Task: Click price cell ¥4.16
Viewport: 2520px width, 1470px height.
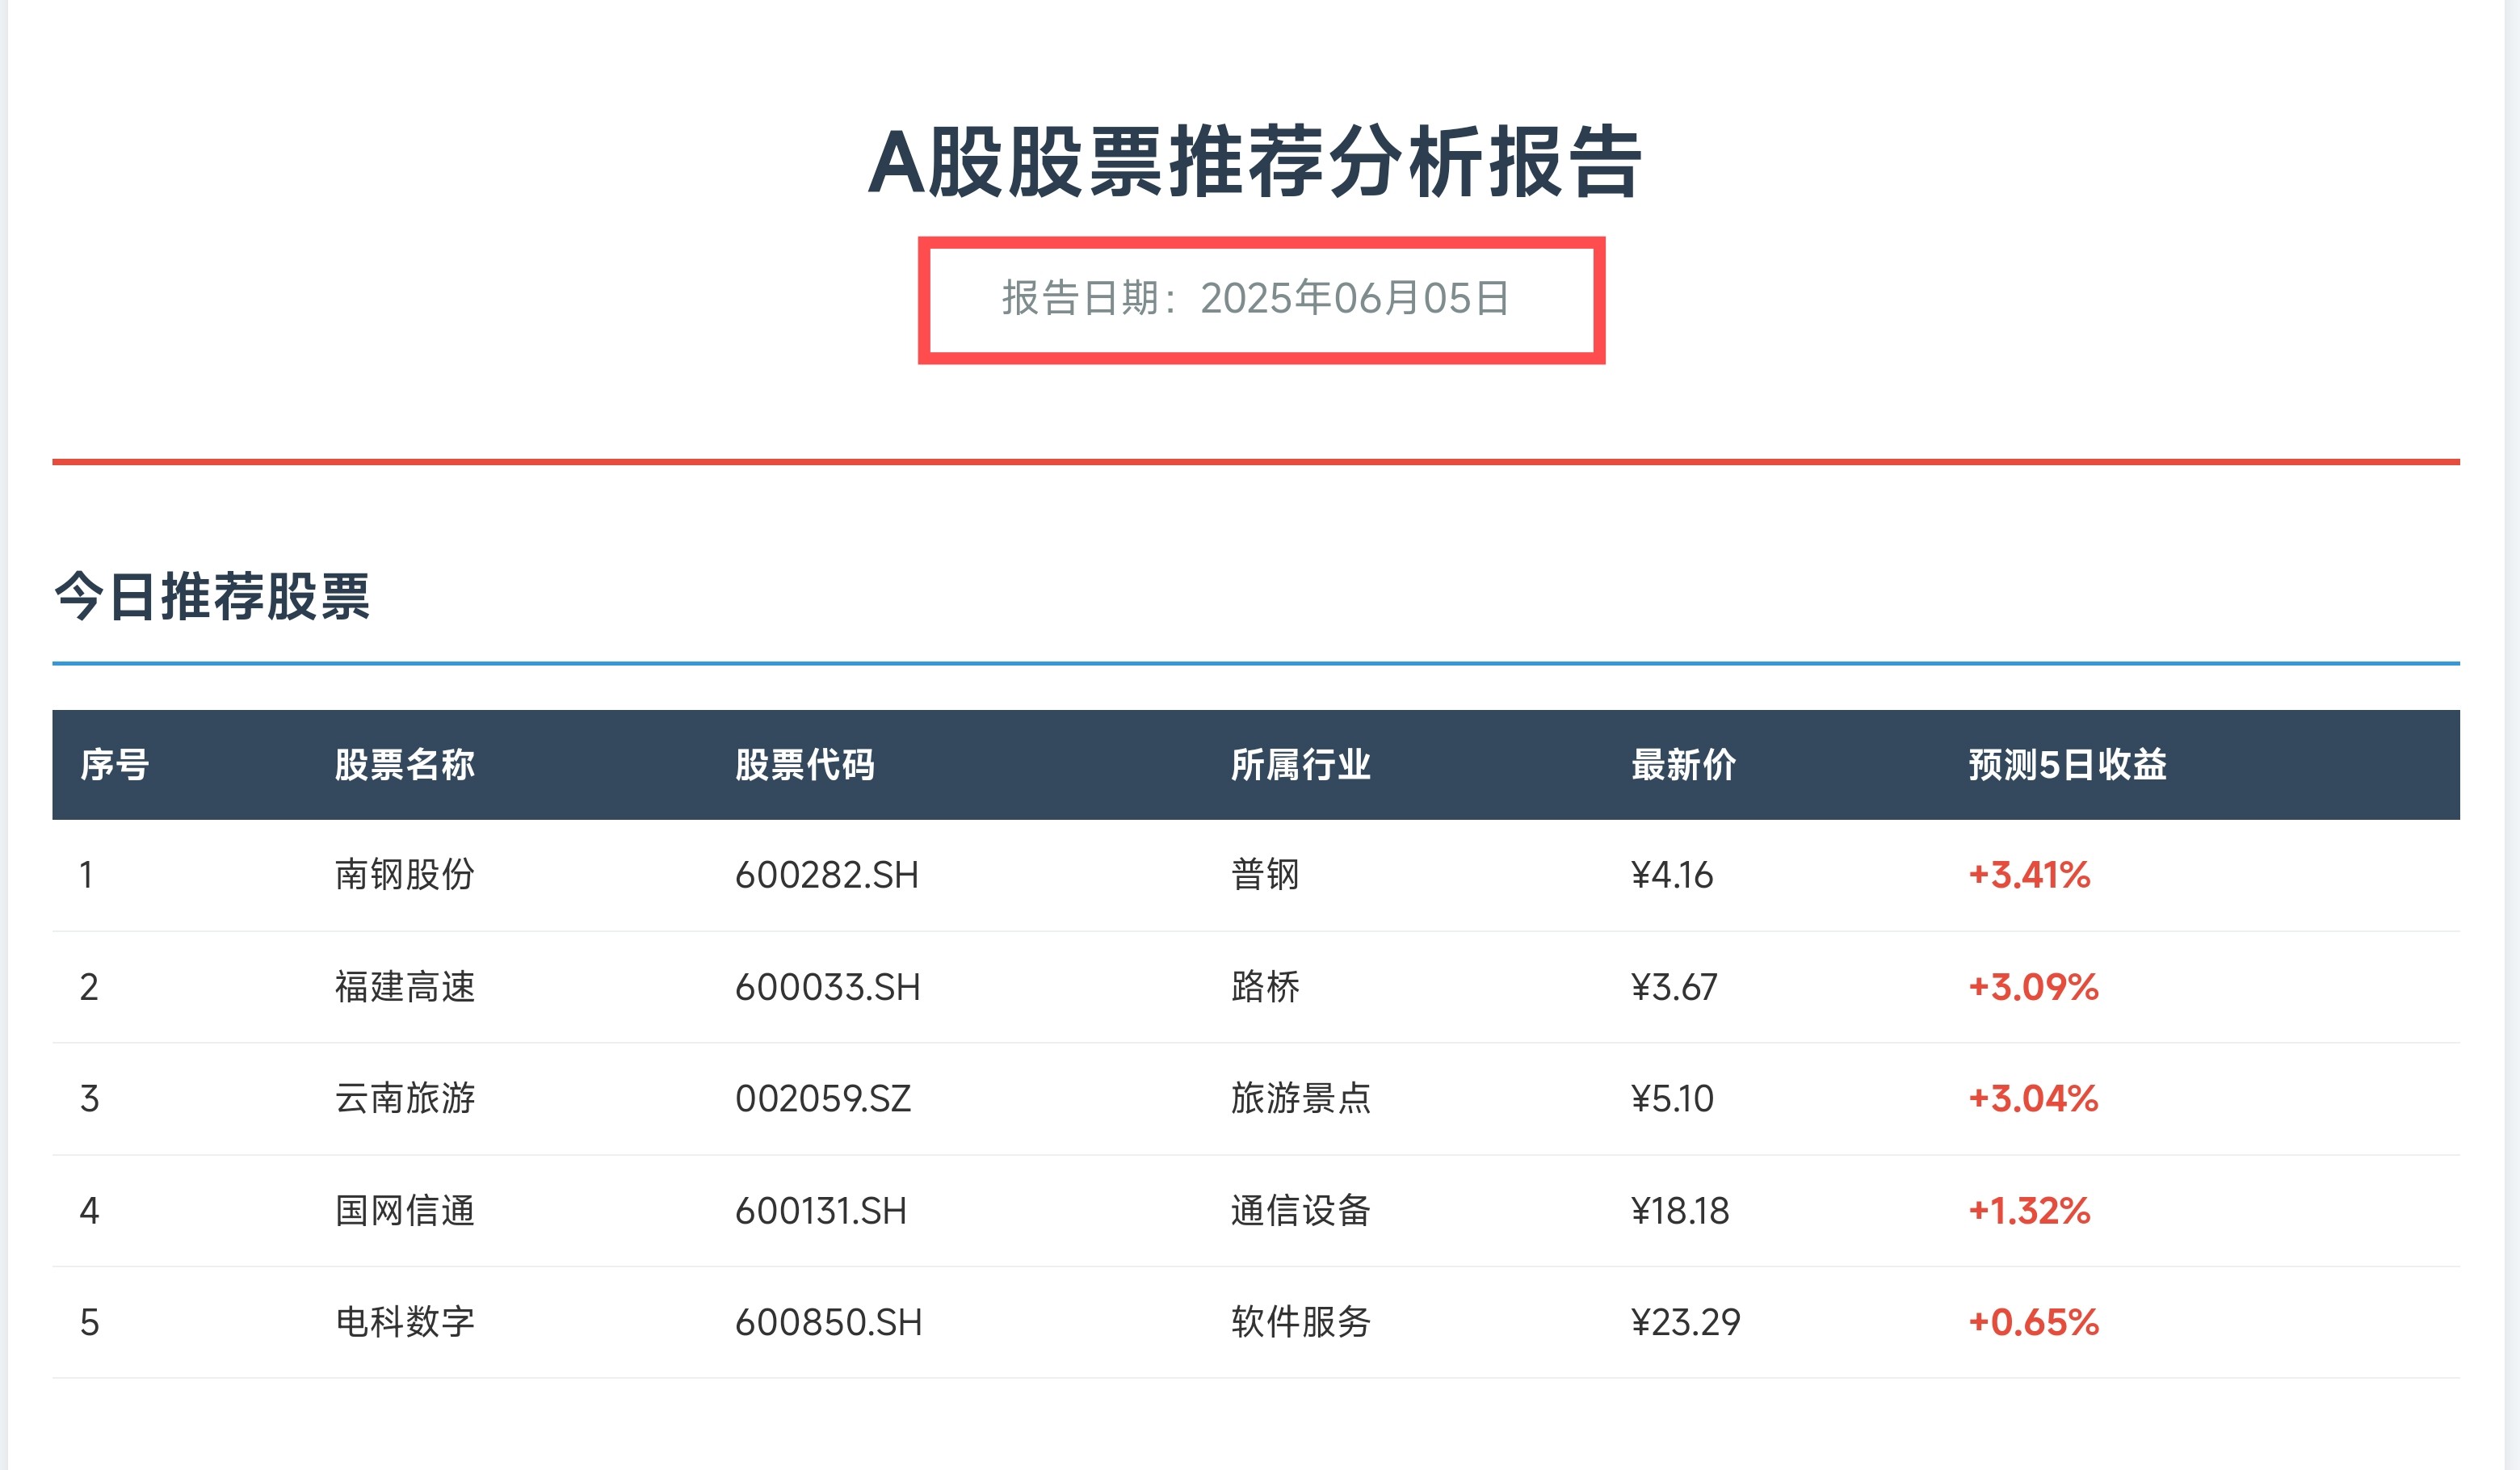Action: click(1672, 875)
